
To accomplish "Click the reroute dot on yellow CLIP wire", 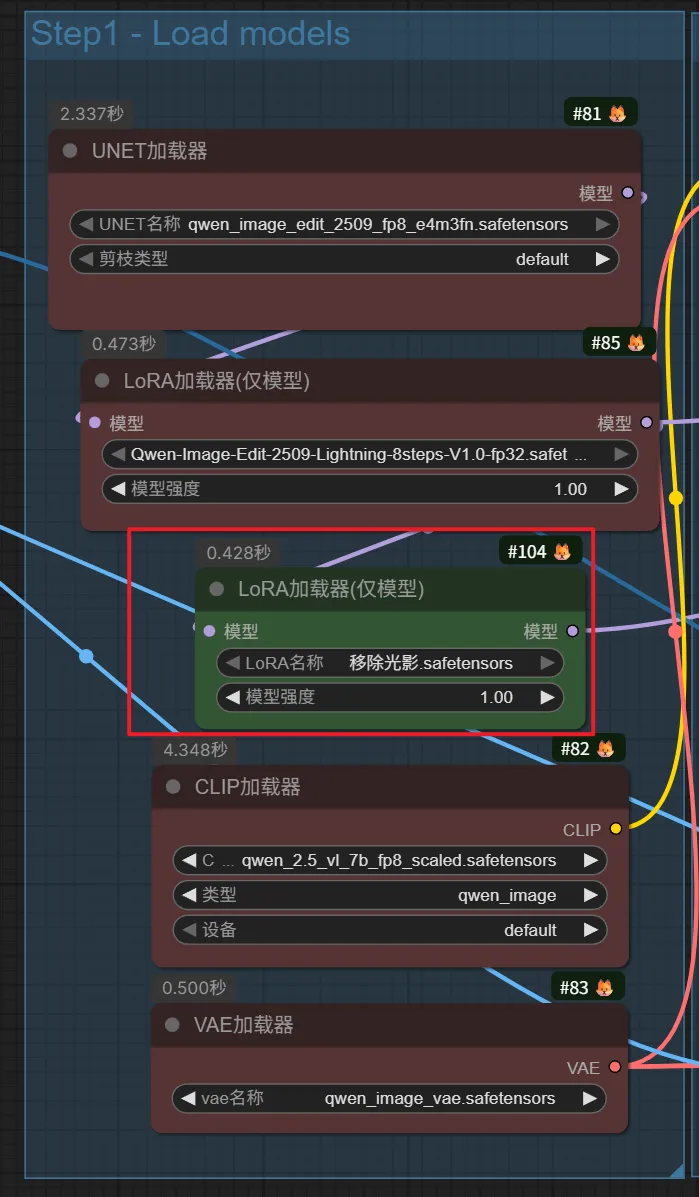I will tap(675, 498).
